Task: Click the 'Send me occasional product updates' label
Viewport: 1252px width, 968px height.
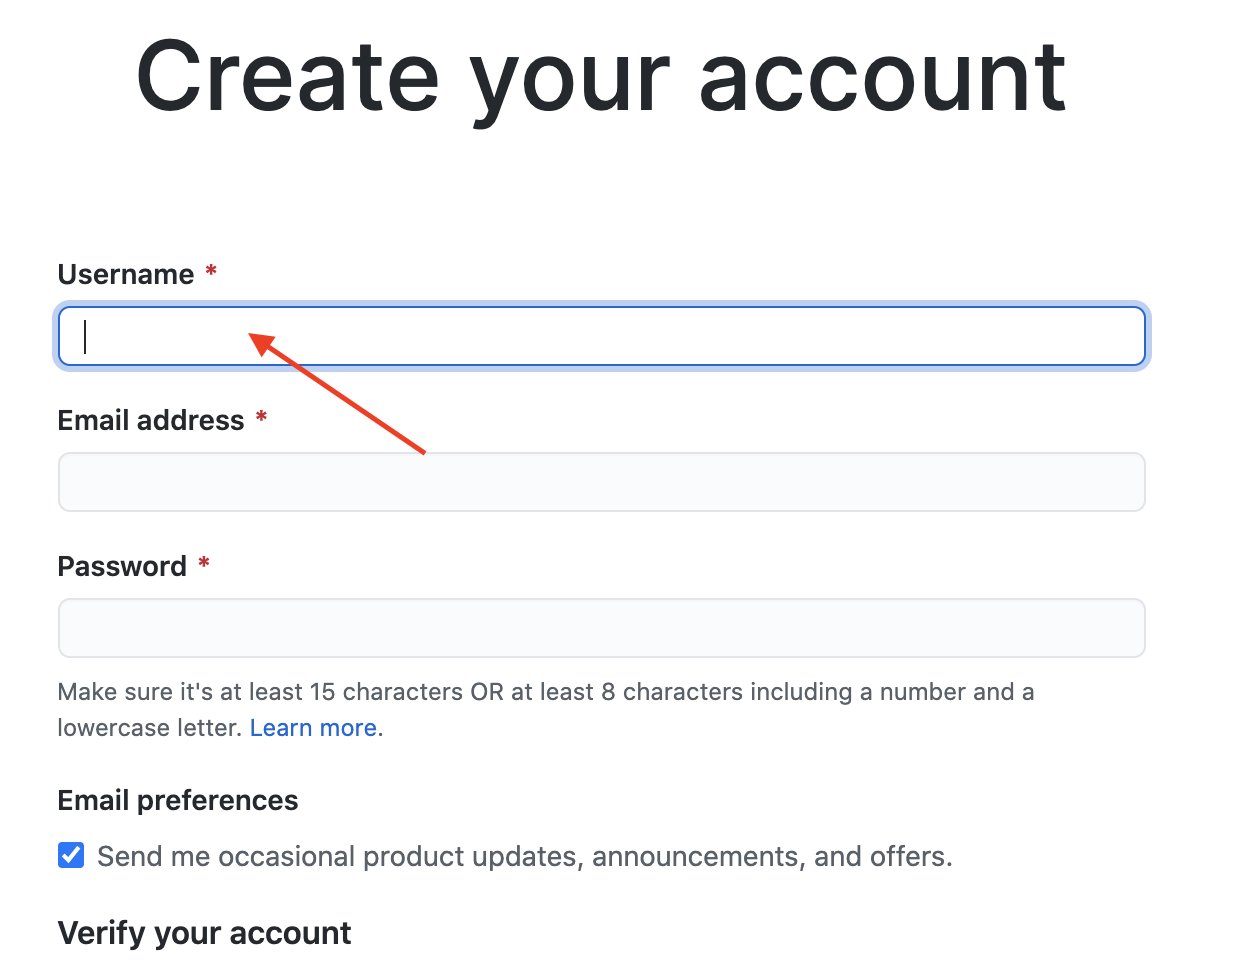Action: 524,857
